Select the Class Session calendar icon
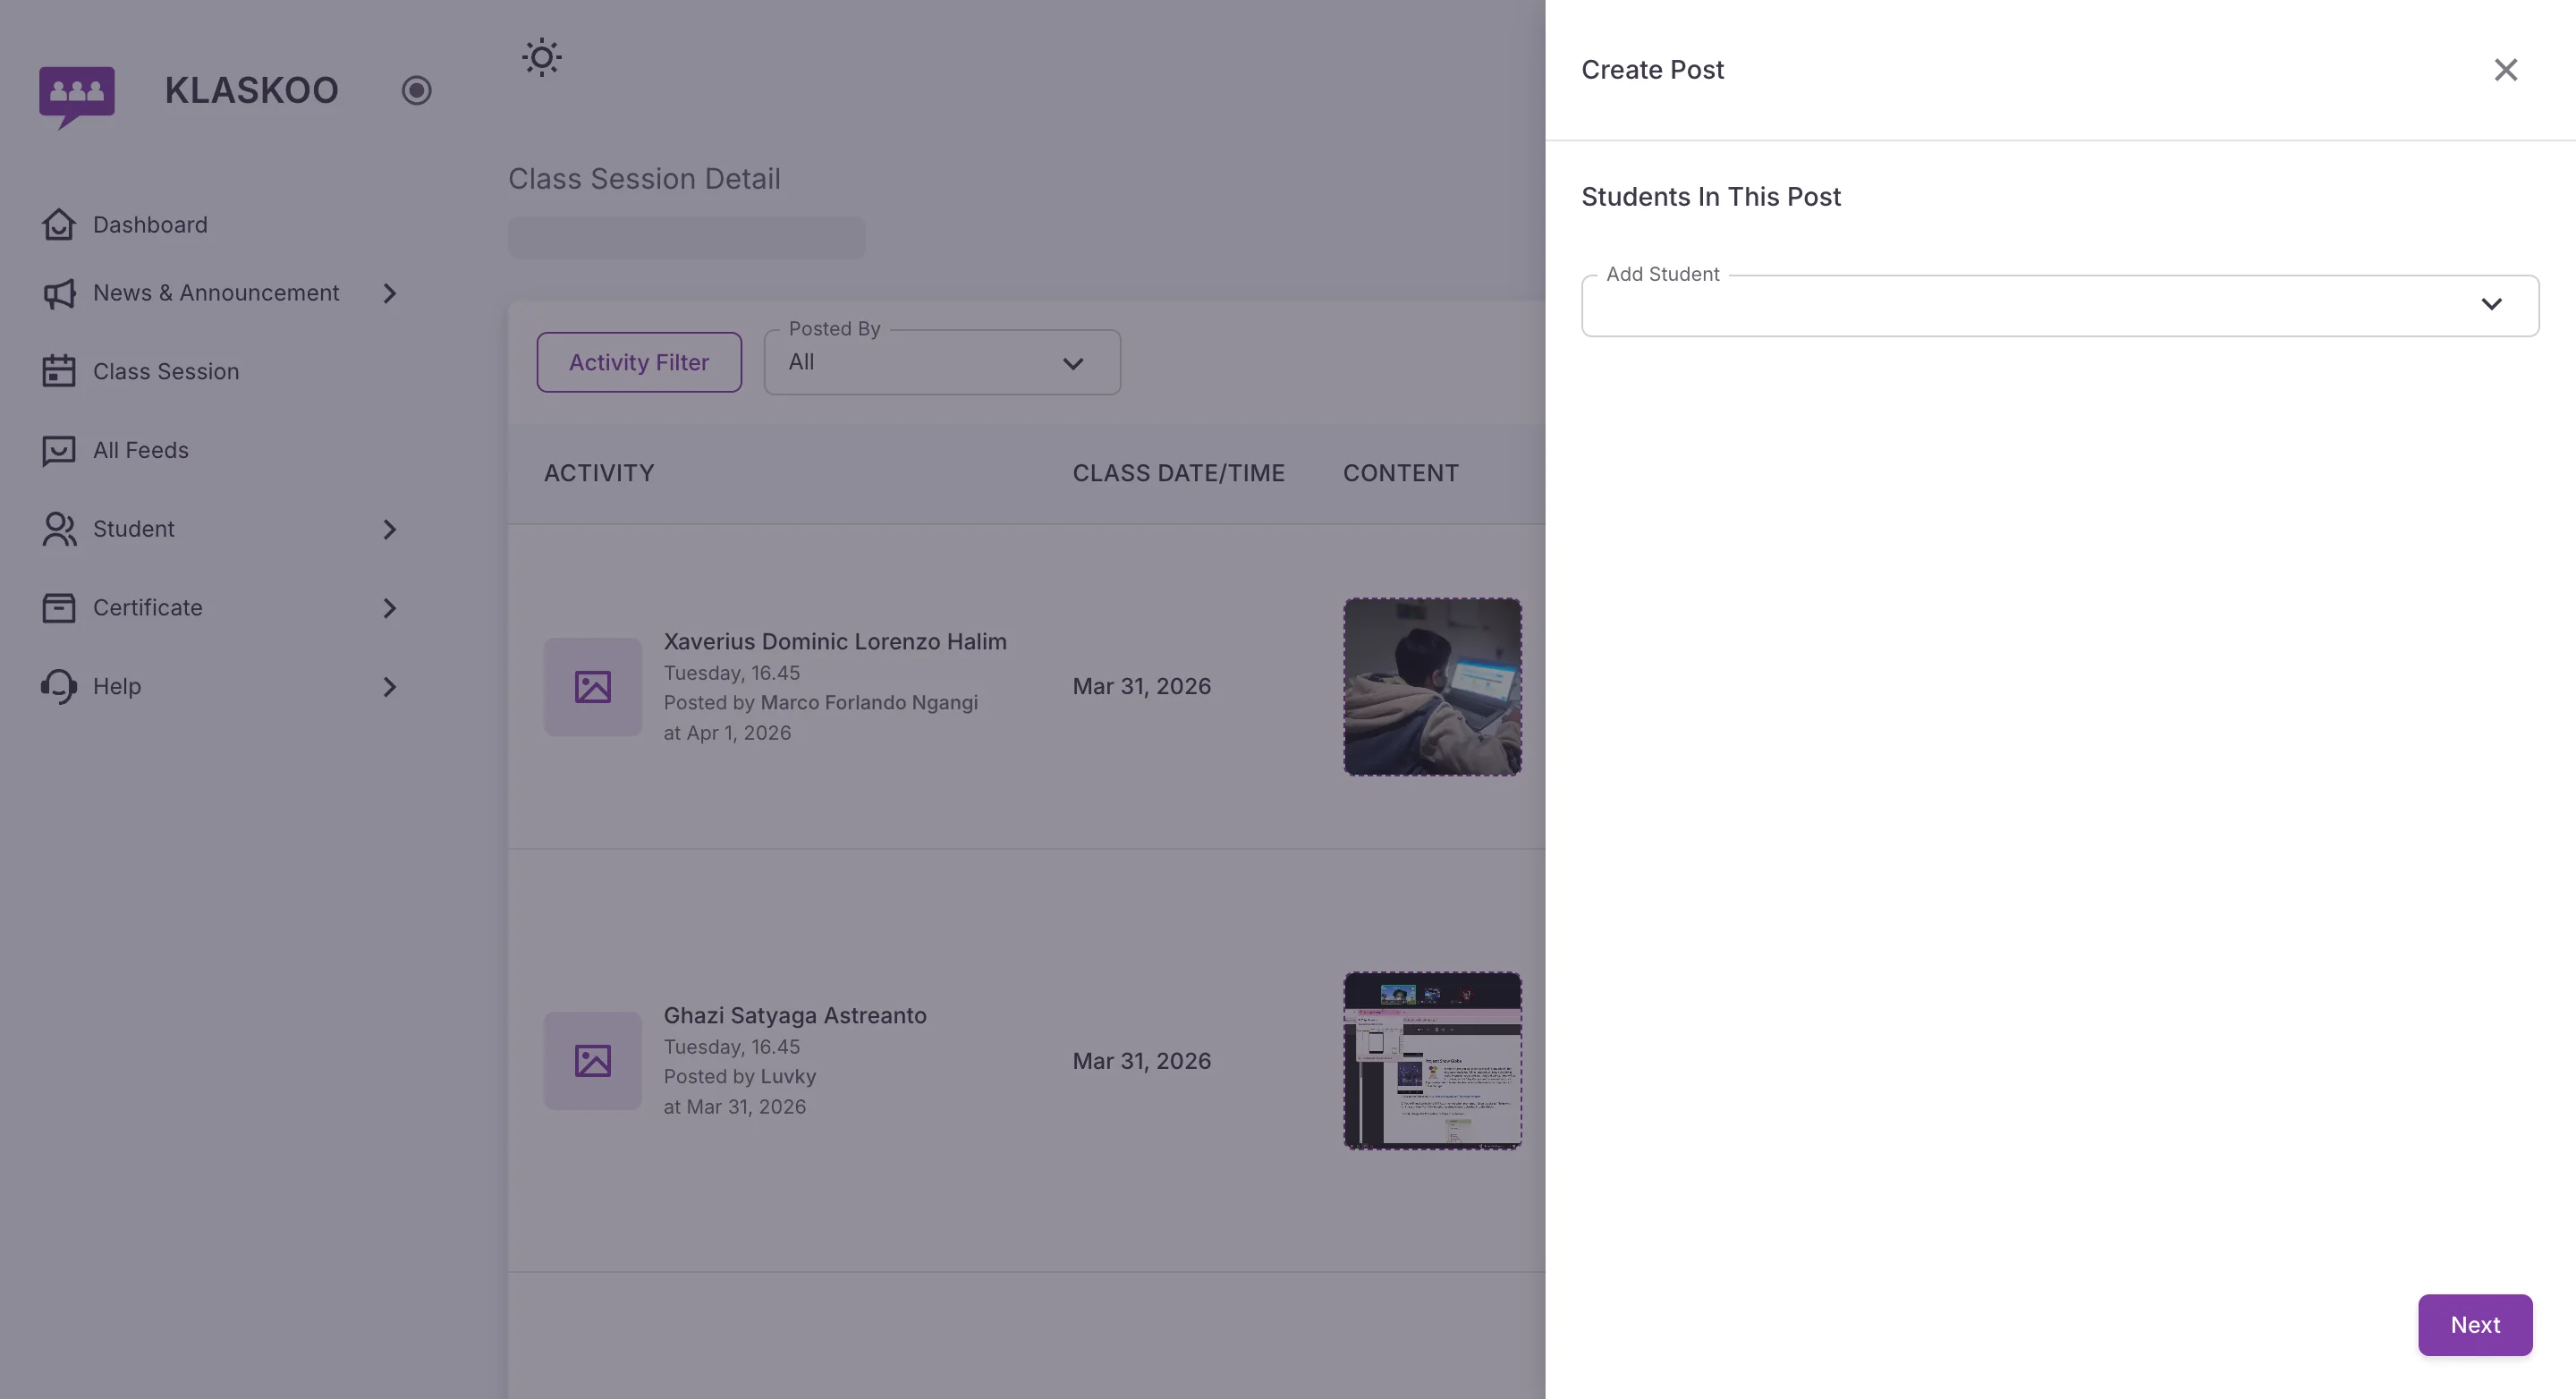 pos(58,371)
